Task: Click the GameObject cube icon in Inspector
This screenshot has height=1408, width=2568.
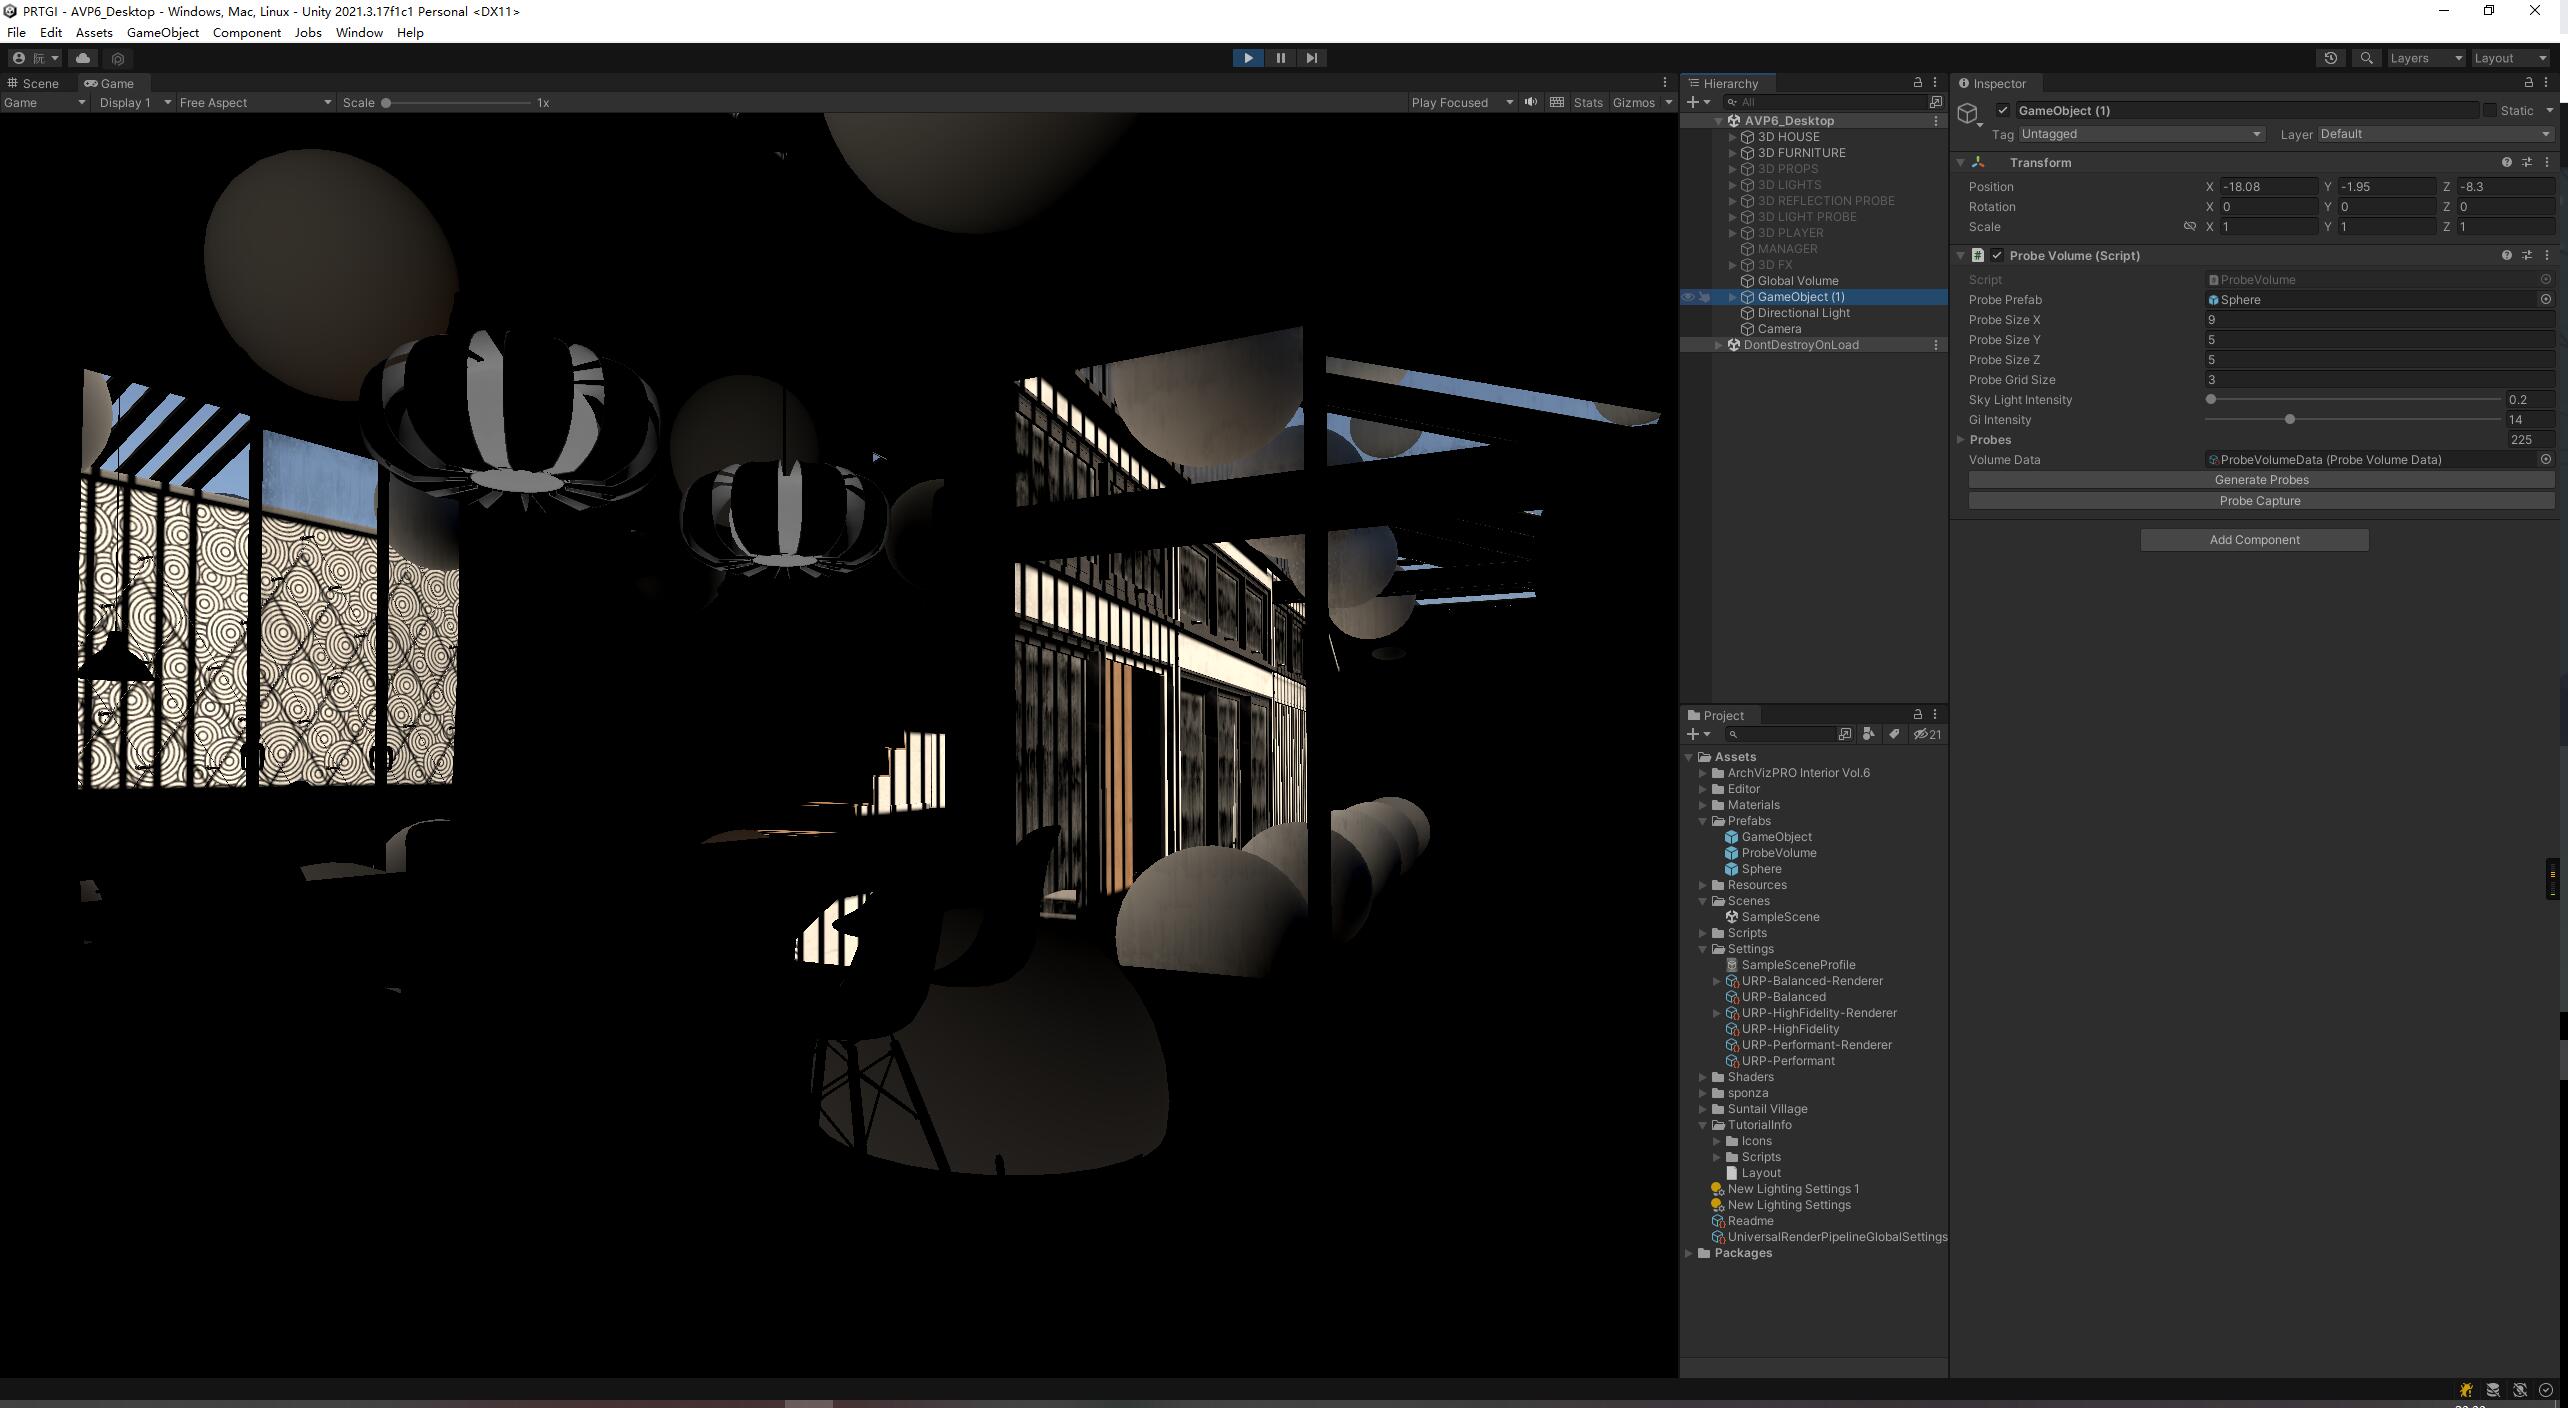Action: [1968, 114]
